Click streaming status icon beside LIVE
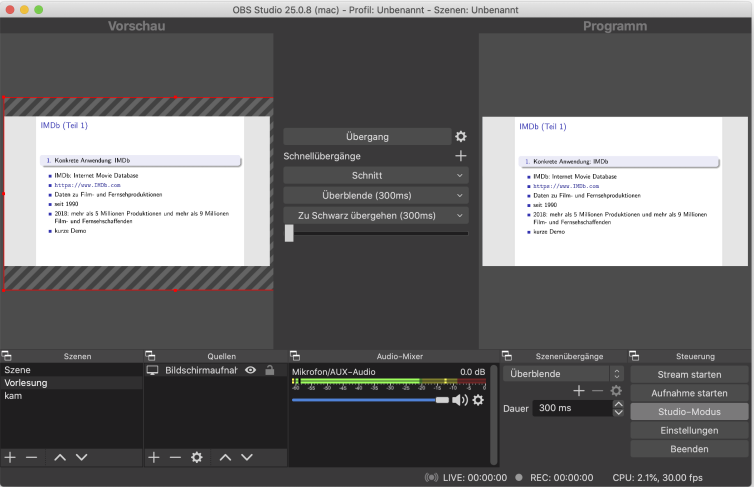 point(431,477)
